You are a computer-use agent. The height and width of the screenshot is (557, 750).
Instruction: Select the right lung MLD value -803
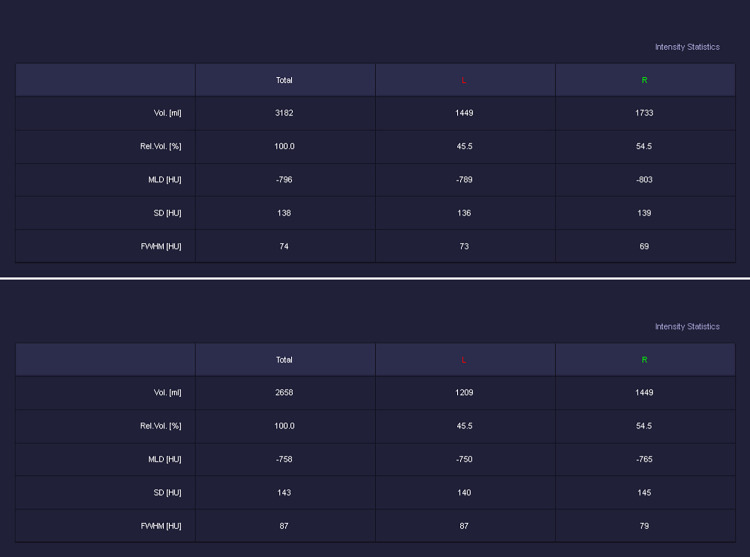(644, 180)
